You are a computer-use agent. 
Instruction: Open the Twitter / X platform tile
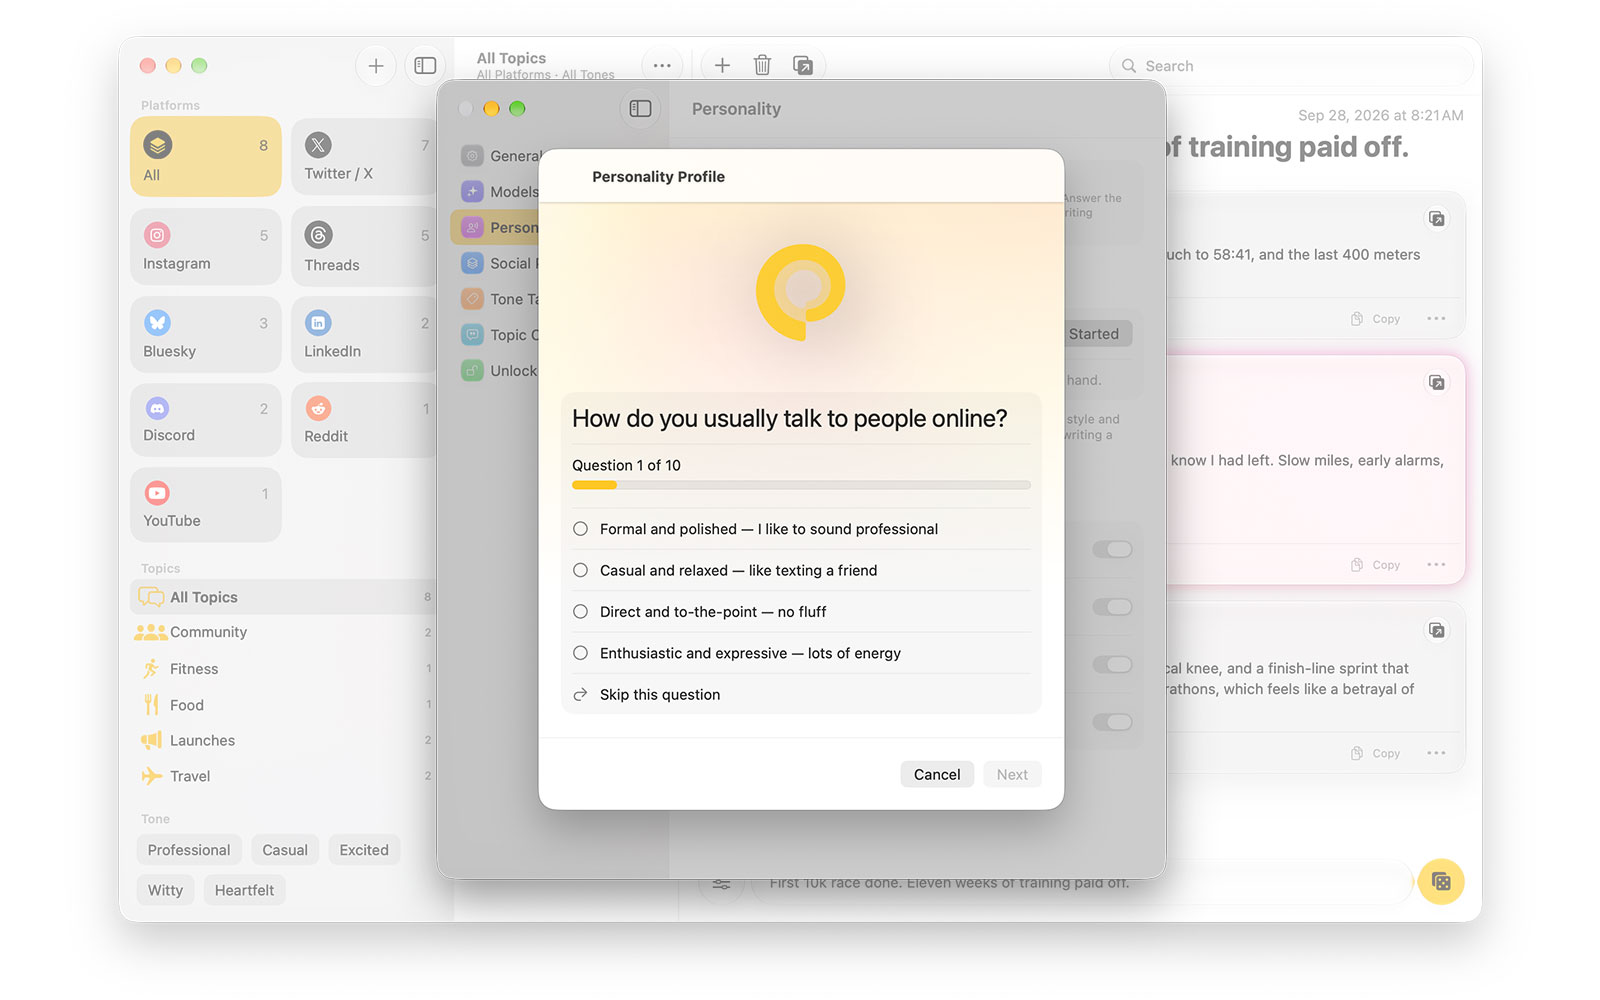(x=364, y=156)
